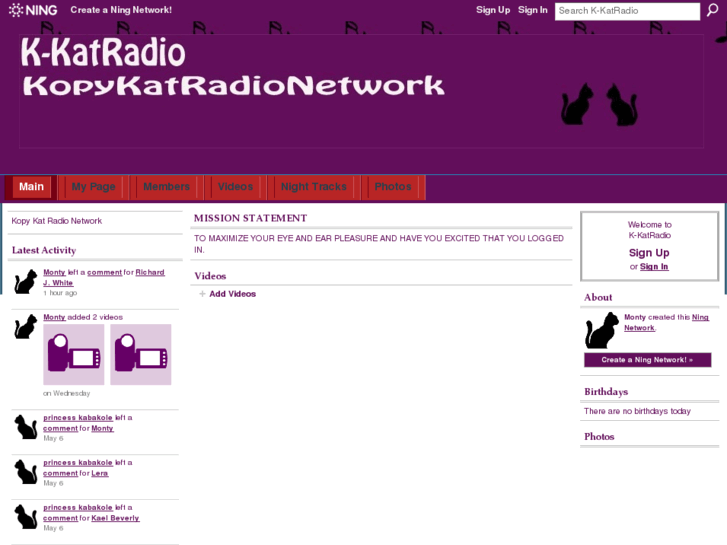The image size is (727, 545).
Task: Open Richard J. White profile link
Action: pyautogui.click(x=104, y=277)
